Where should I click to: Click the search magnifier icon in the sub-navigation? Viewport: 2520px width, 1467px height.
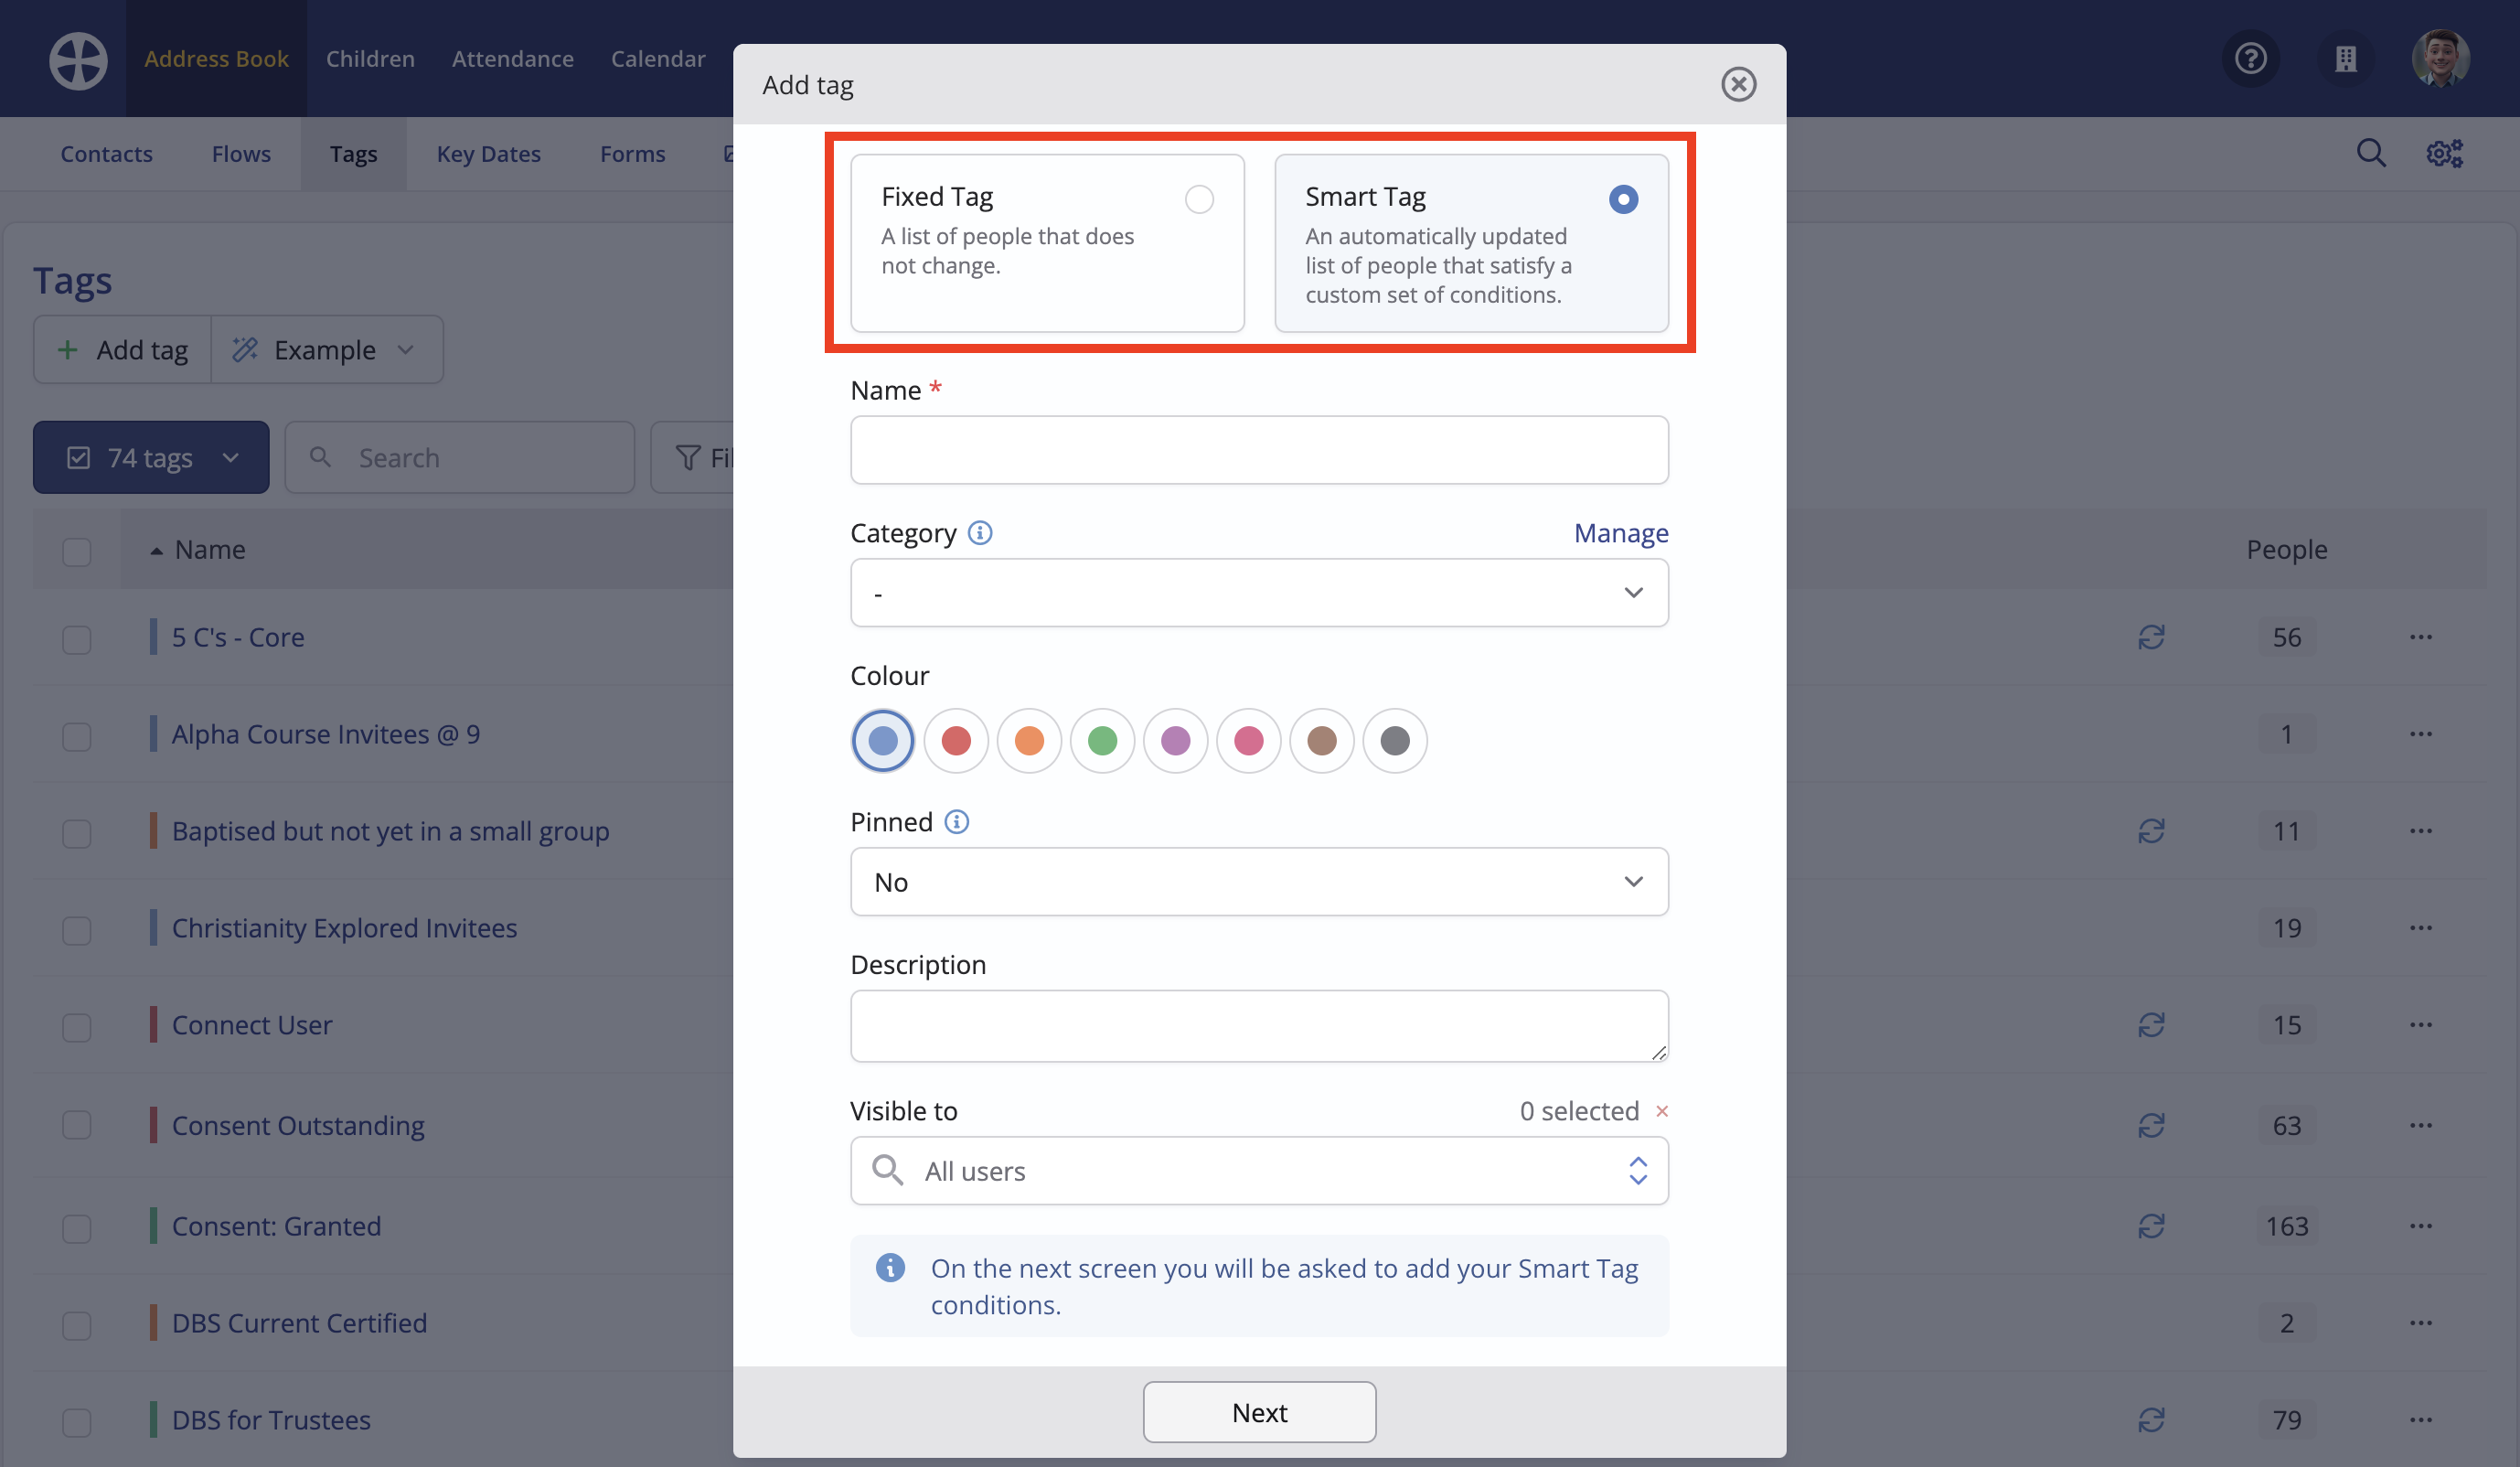[x=2371, y=153]
